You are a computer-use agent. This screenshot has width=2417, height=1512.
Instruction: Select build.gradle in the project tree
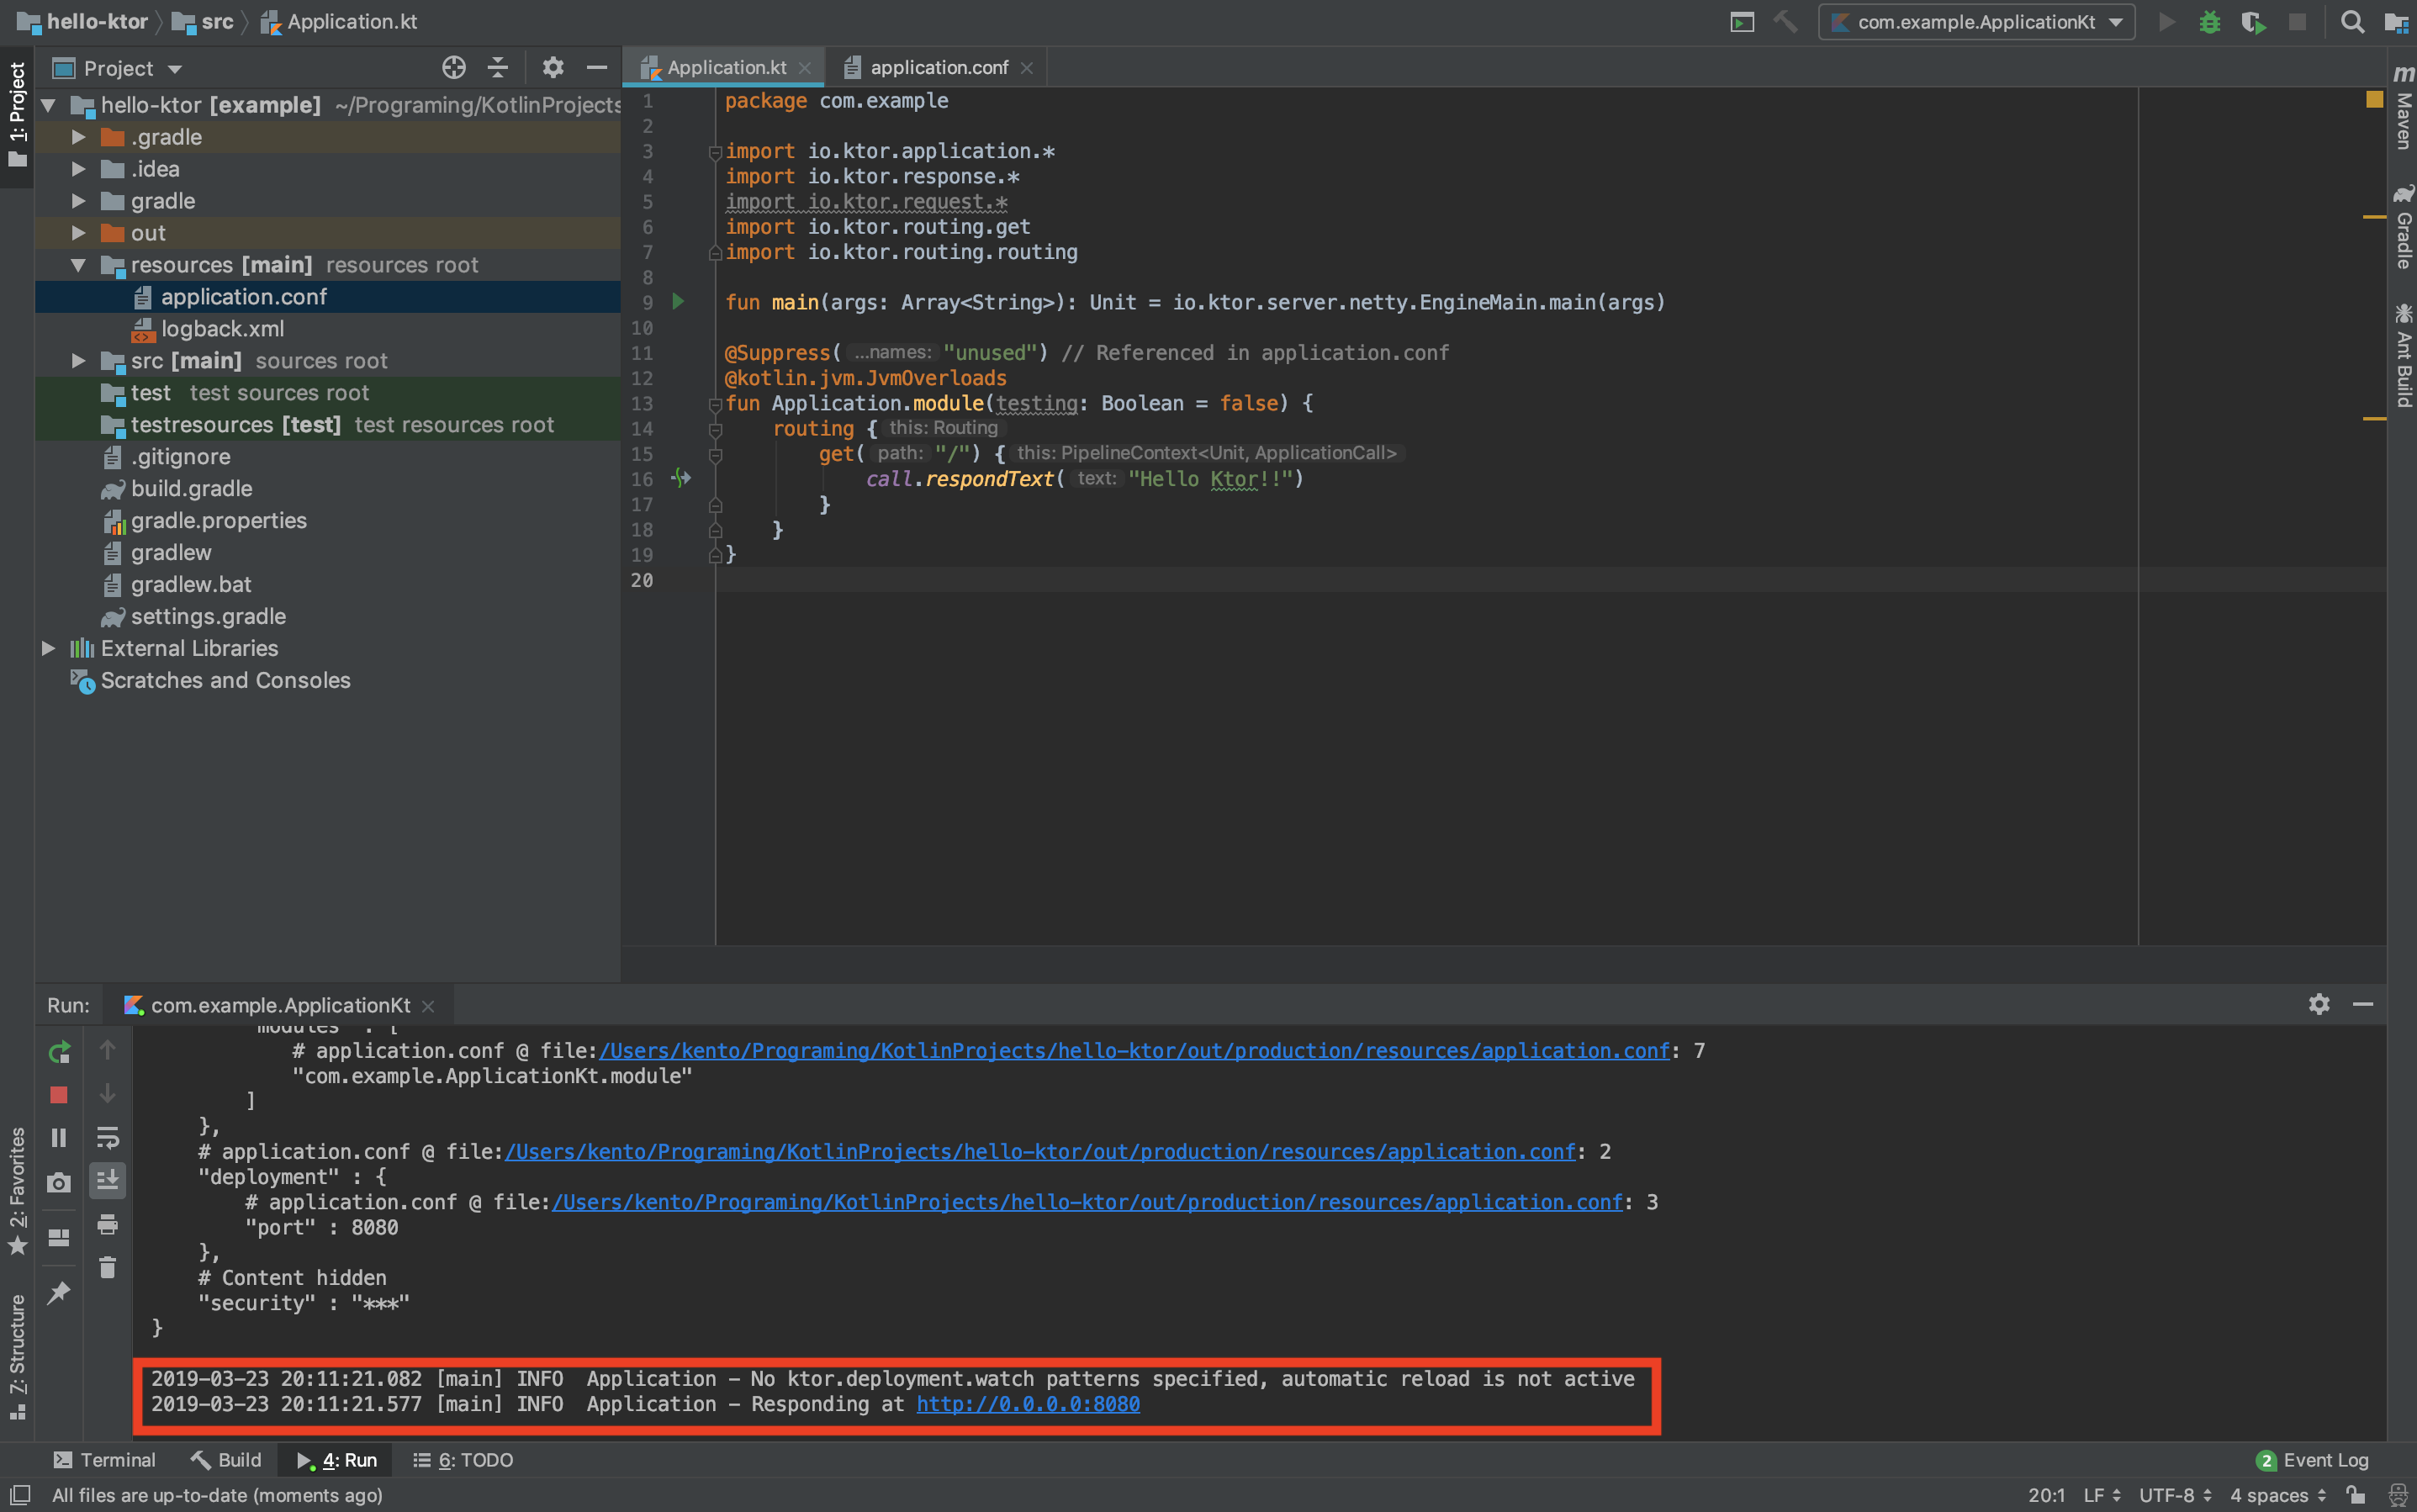(191, 489)
